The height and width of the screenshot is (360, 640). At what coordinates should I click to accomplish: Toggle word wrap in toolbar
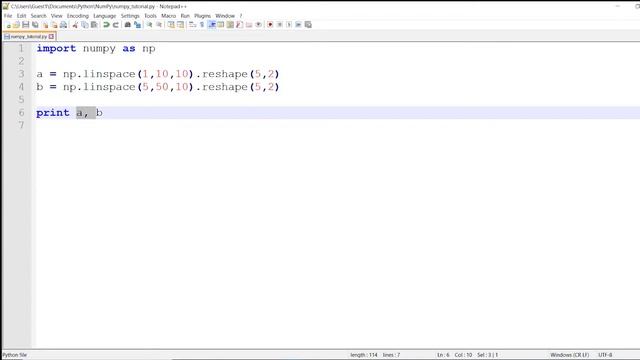coord(193,25)
